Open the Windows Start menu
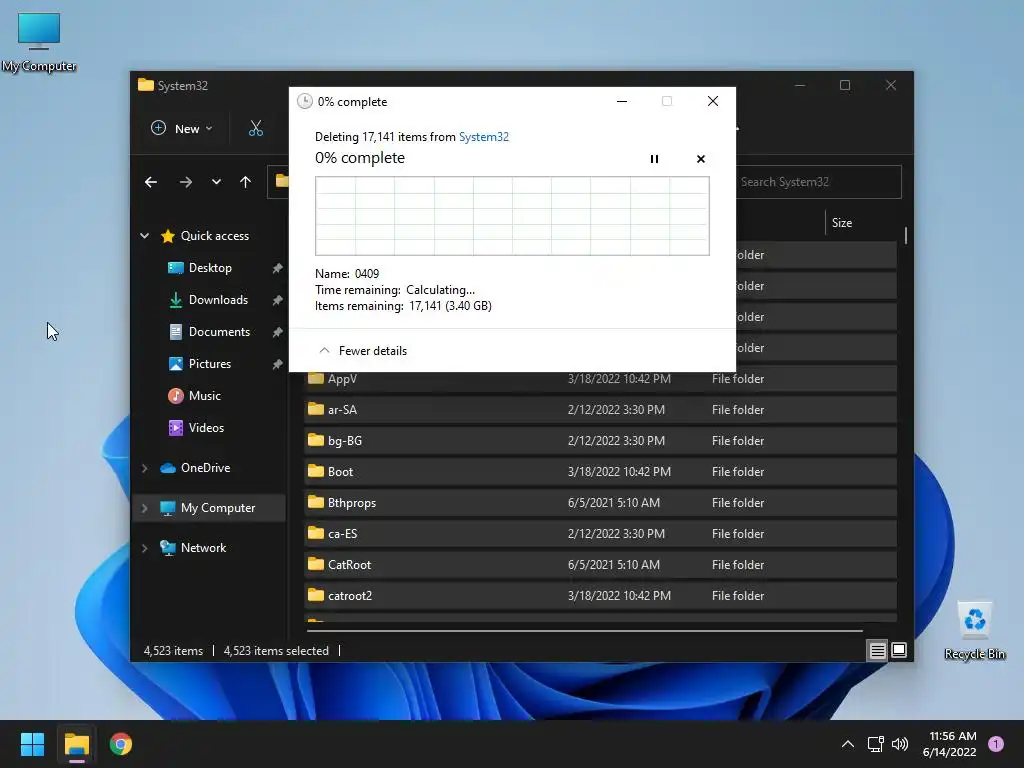This screenshot has width=1024, height=768. click(x=32, y=744)
